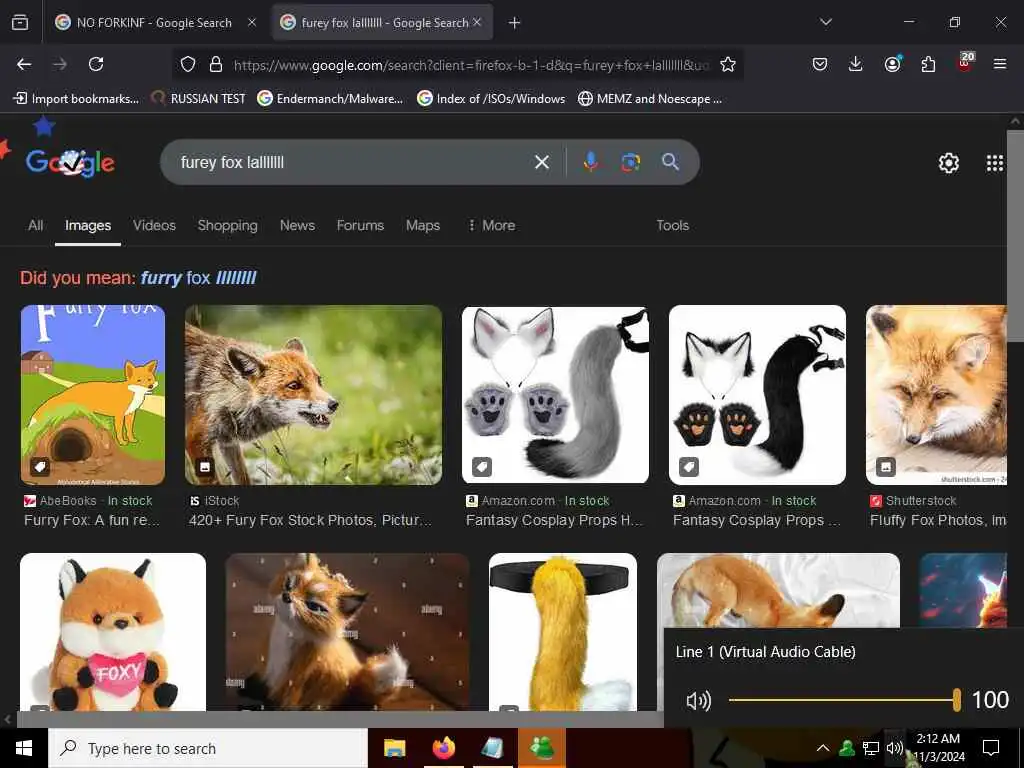Open the Firefox account icon
Screen dimensions: 1024x768
pyautogui.click(x=892, y=64)
